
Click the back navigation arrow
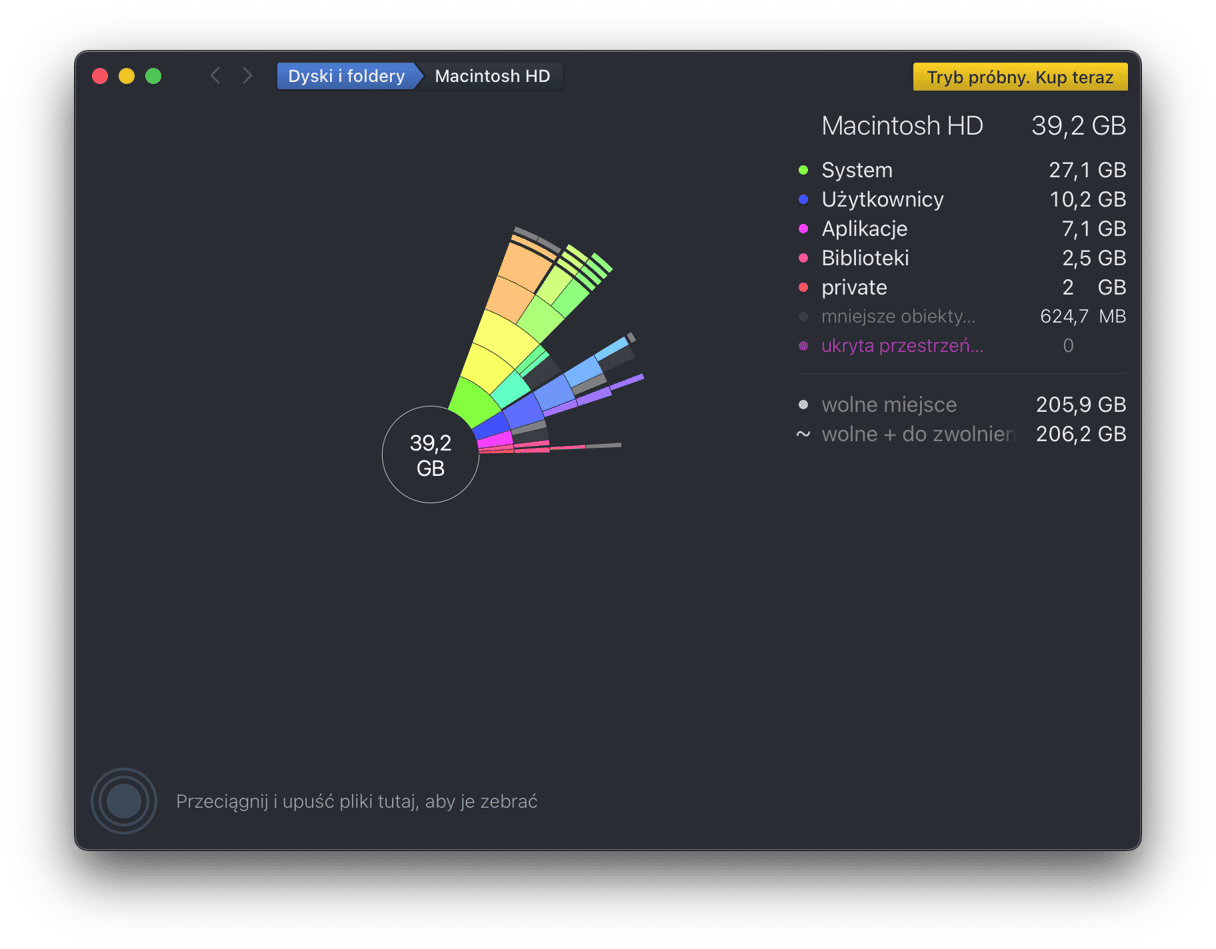(215, 76)
